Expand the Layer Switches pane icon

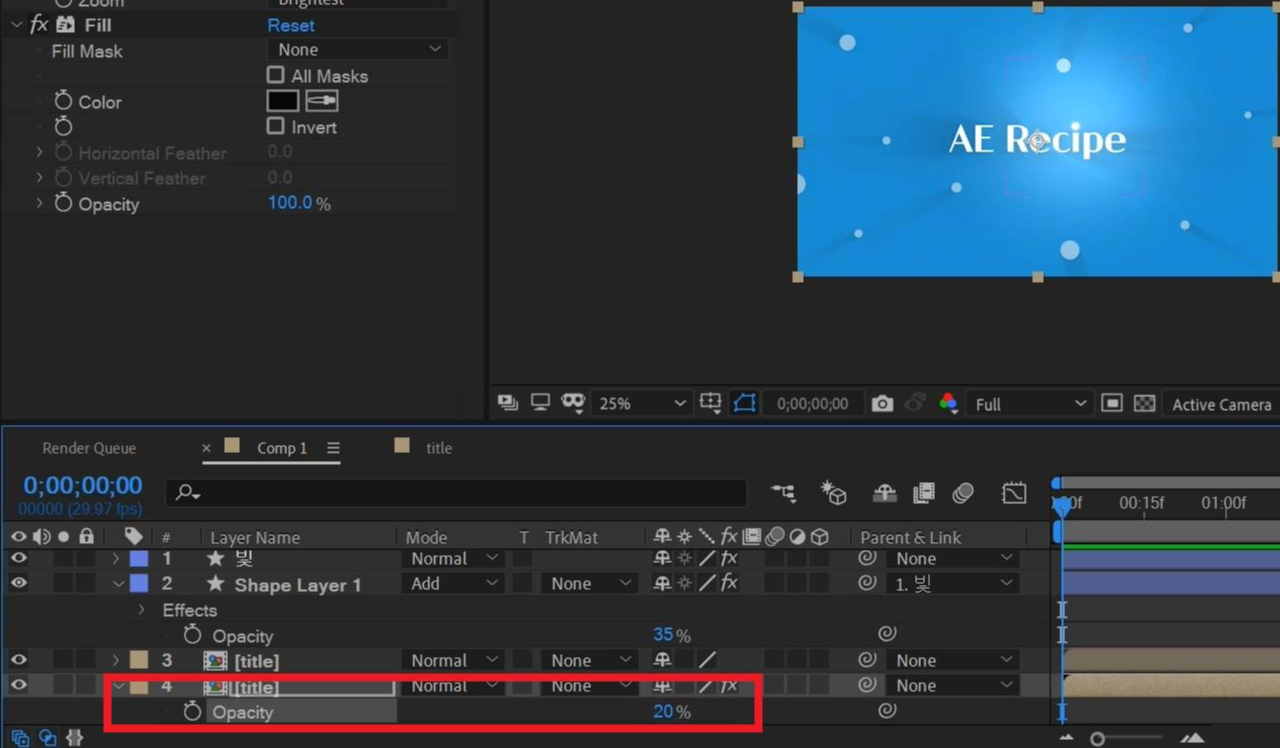point(20,738)
